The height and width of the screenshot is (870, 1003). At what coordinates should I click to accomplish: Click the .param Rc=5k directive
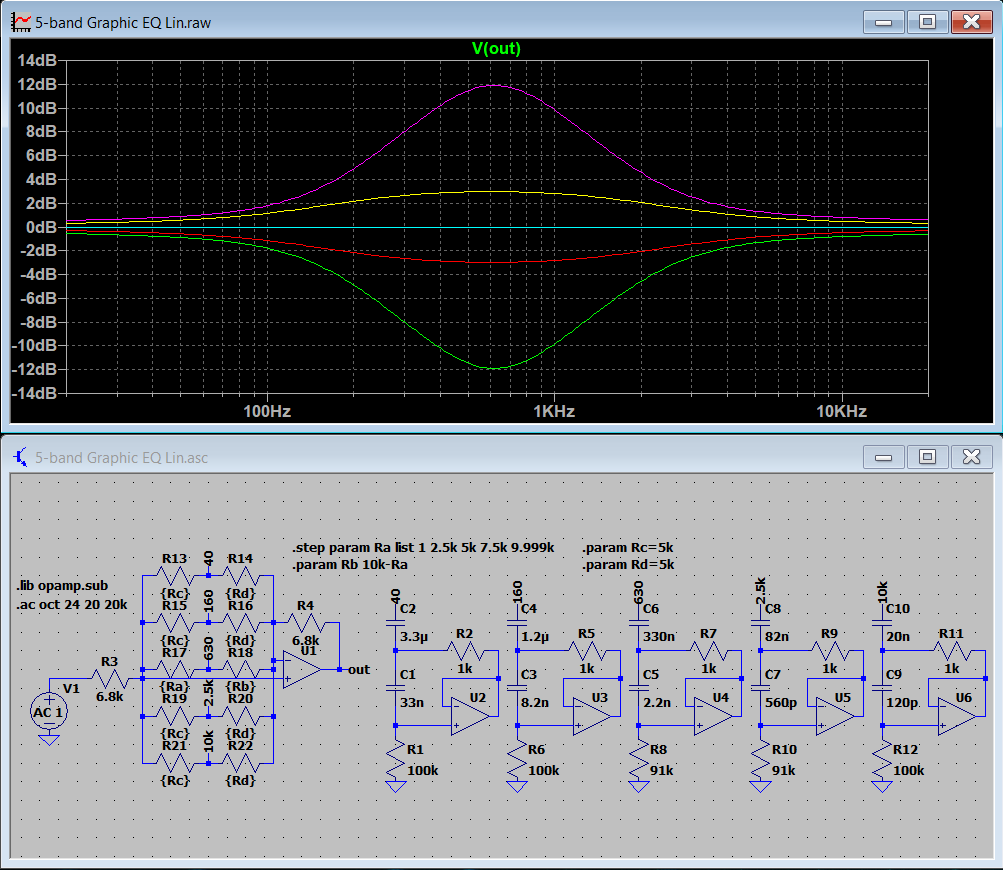628,548
